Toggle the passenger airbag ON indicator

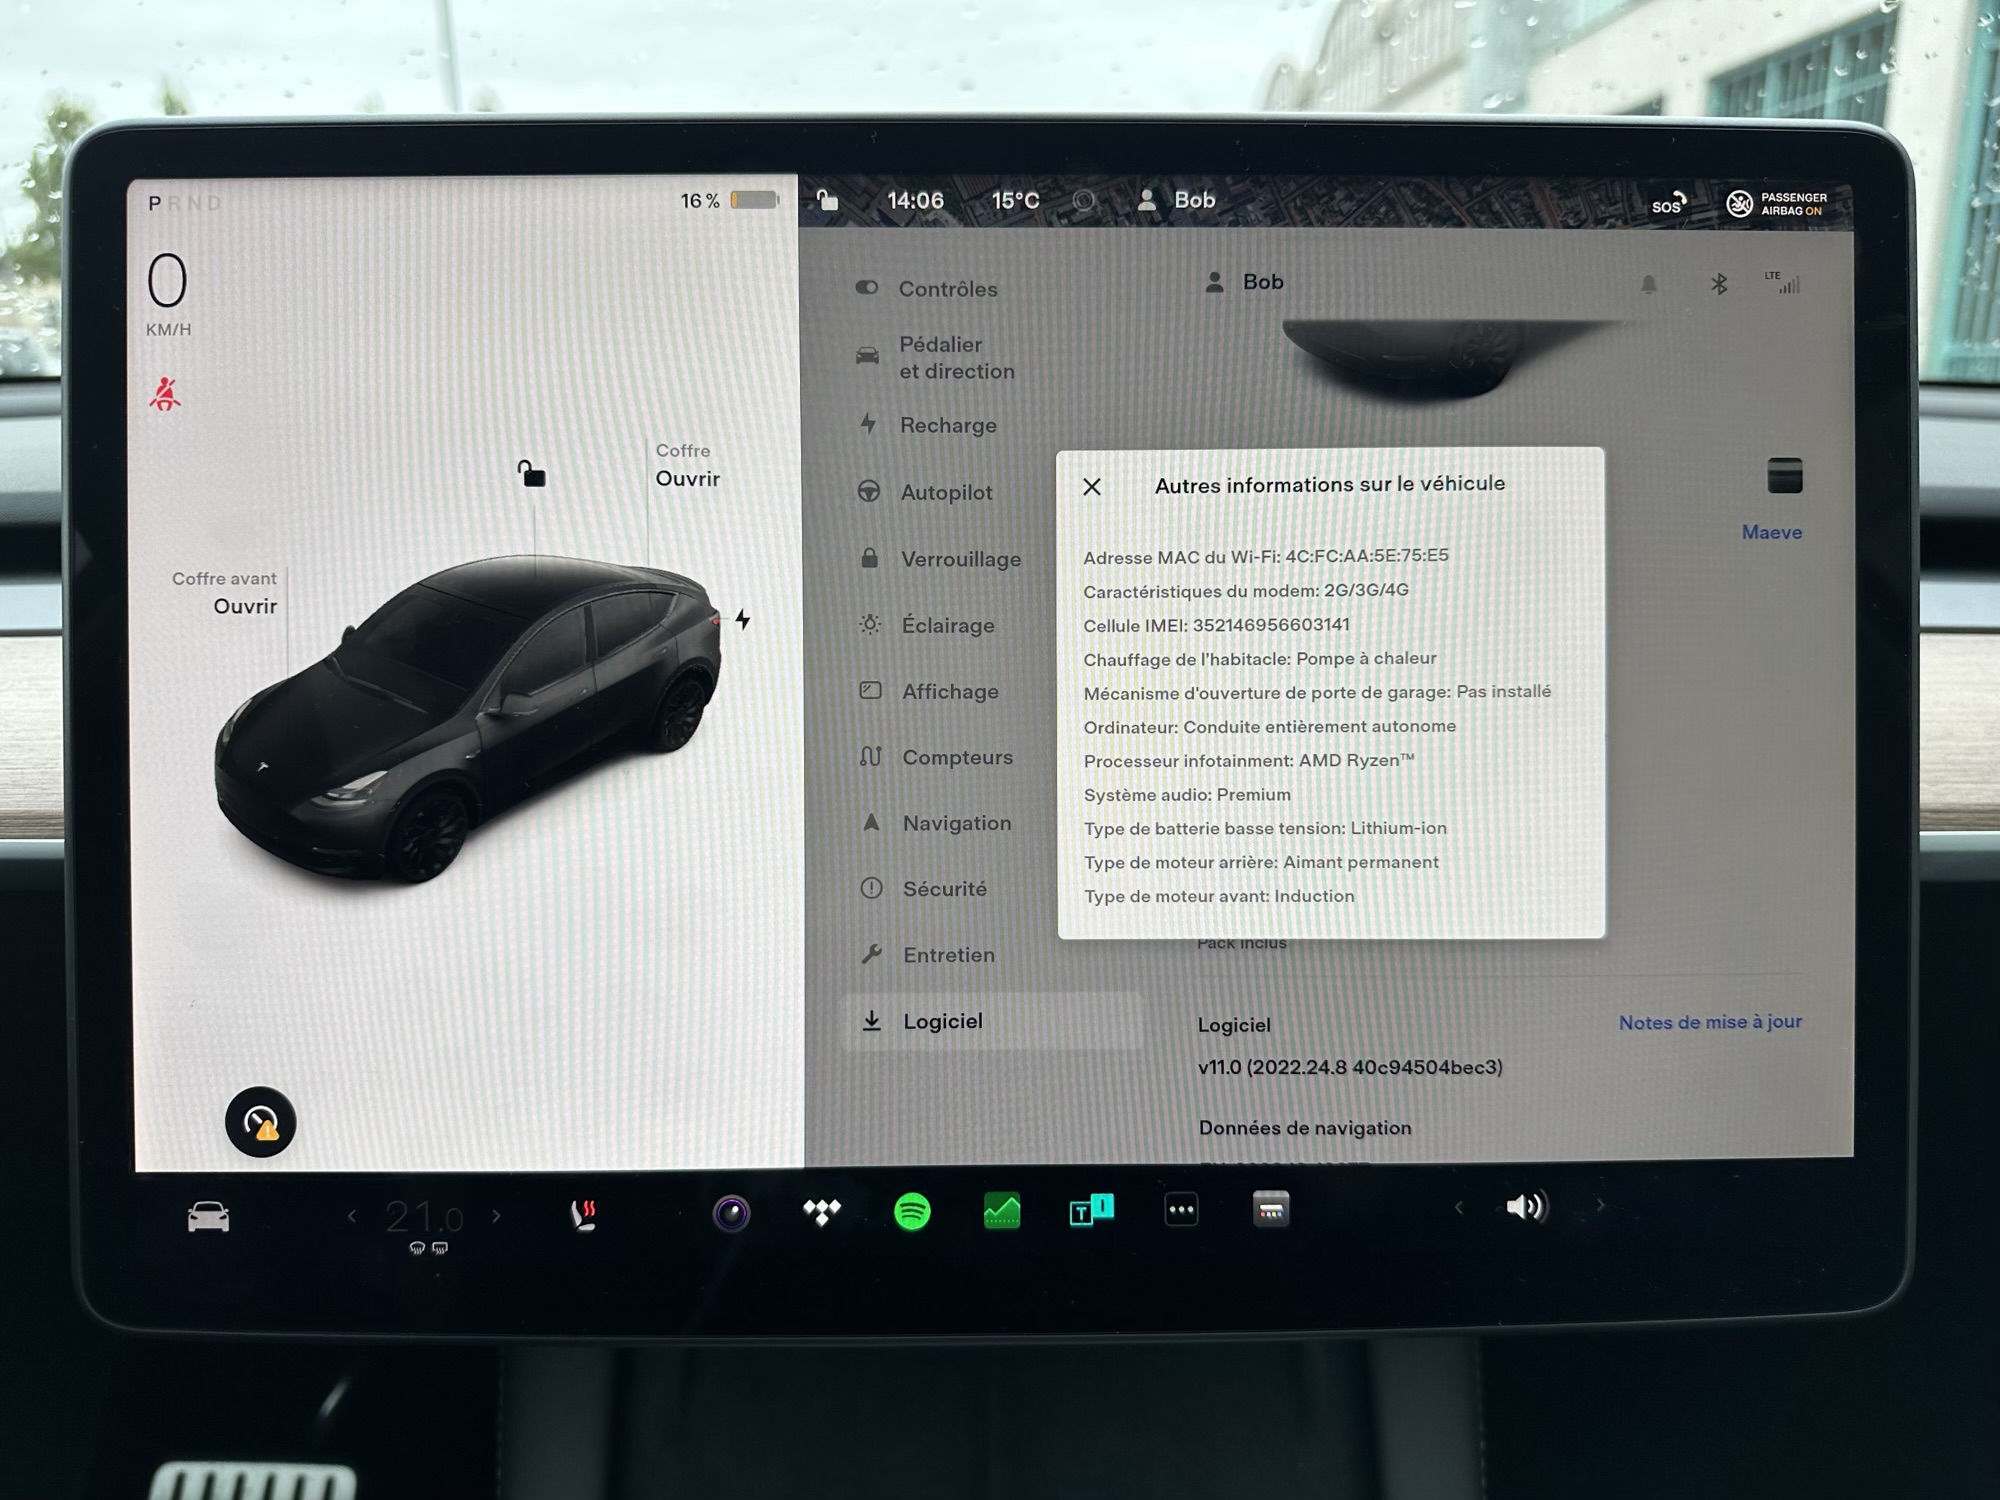pos(1780,200)
